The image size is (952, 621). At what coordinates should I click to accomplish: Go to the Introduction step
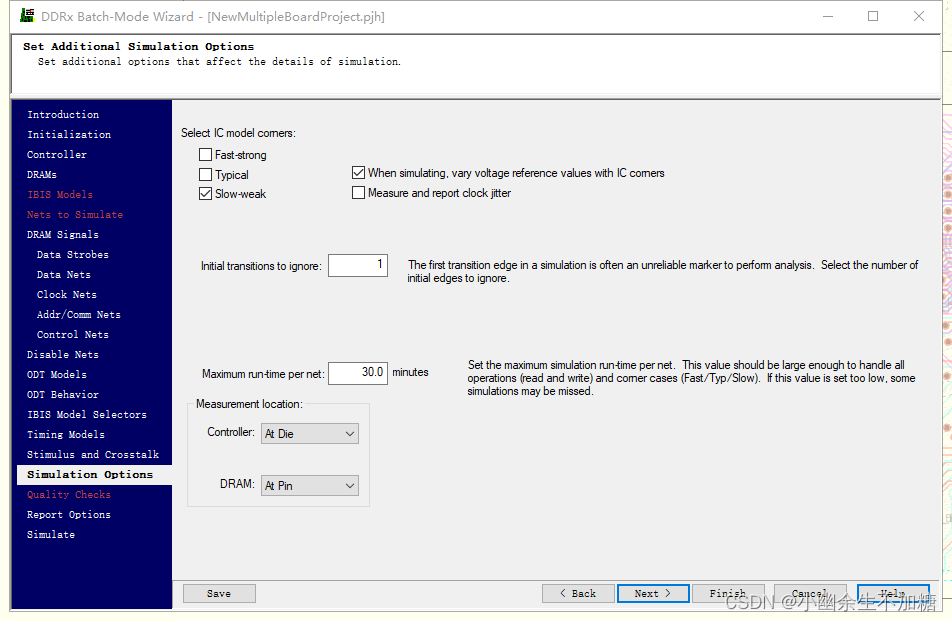(63, 115)
